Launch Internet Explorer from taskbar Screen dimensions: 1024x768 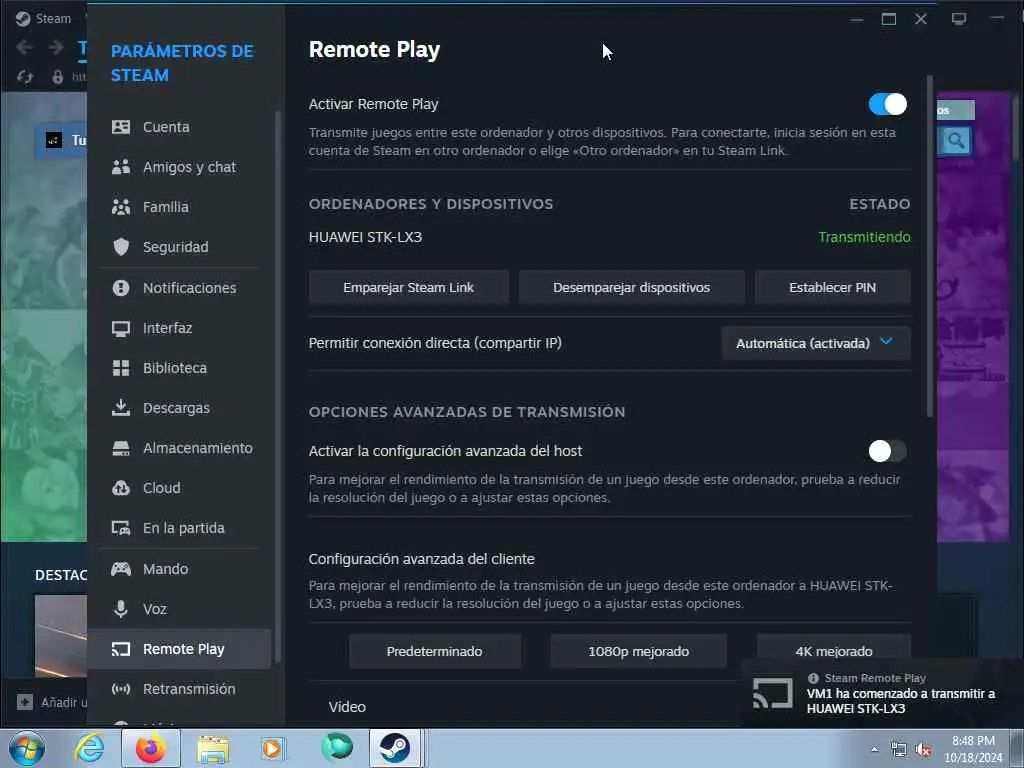pos(89,748)
